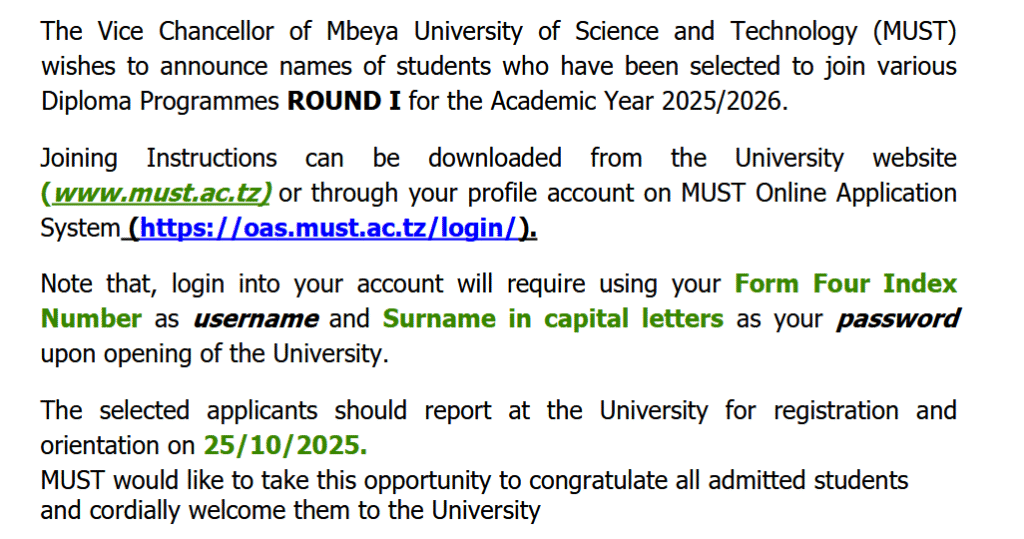Click the word congratulate
Image resolution: width=1024 pixels, height=539 pixels.
pos(608,480)
